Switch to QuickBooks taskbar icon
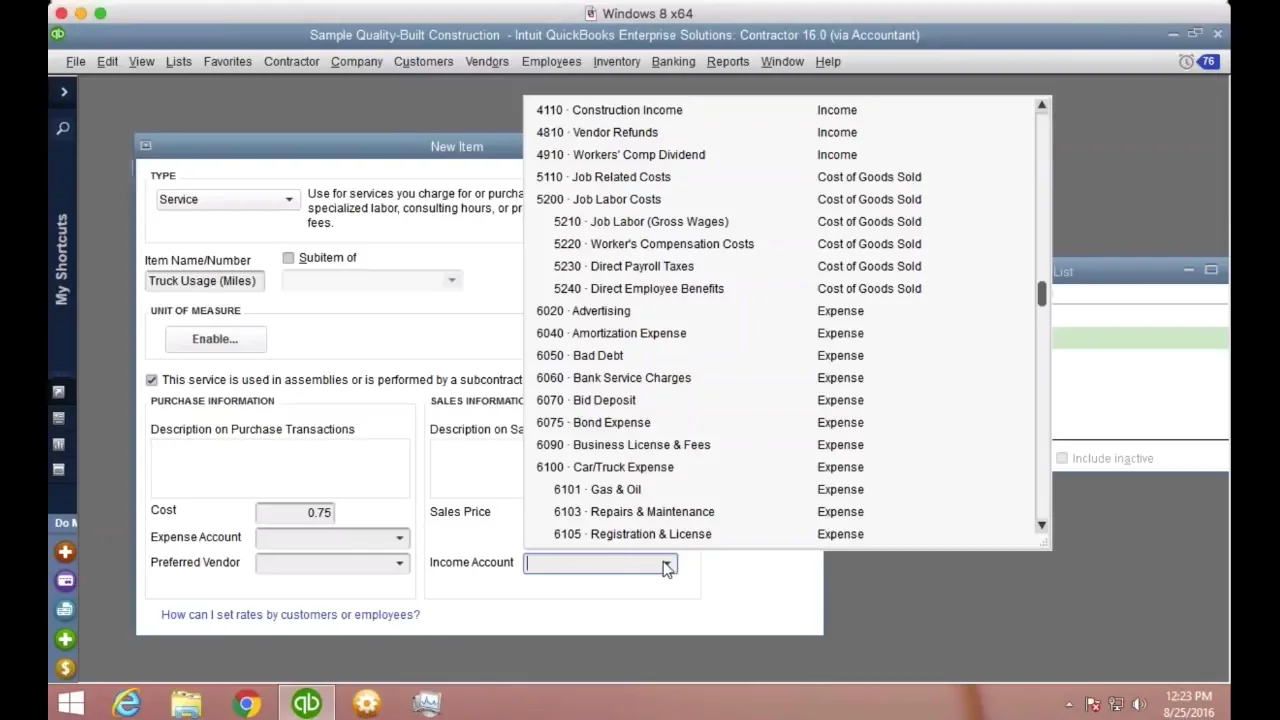Viewport: 1280px width, 720px height. coord(306,704)
